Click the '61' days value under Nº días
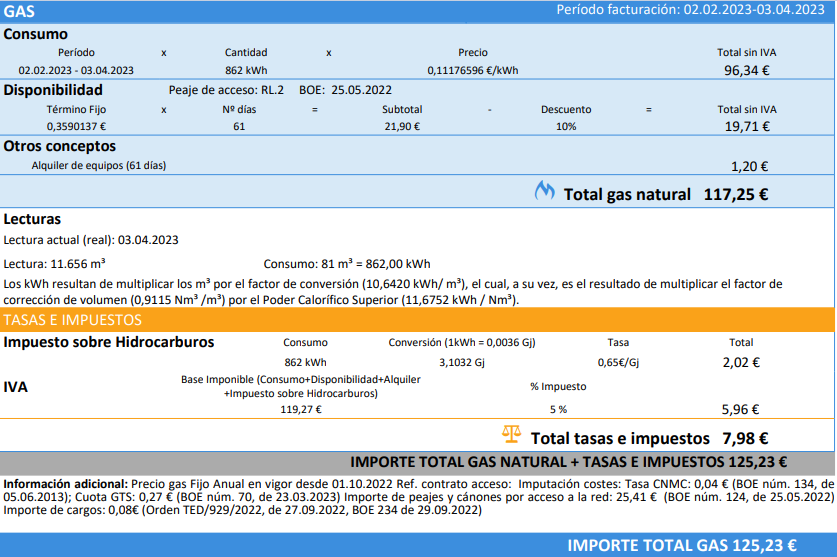 239,127
